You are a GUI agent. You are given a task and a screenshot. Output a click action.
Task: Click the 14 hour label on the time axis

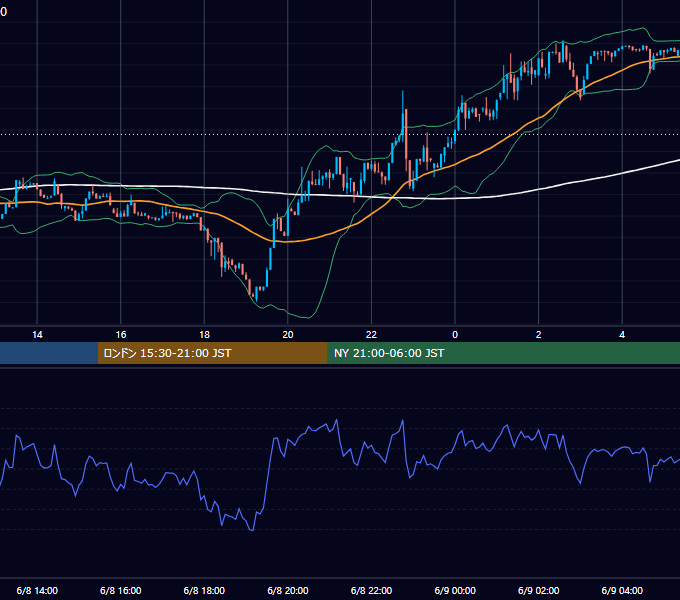[37, 334]
